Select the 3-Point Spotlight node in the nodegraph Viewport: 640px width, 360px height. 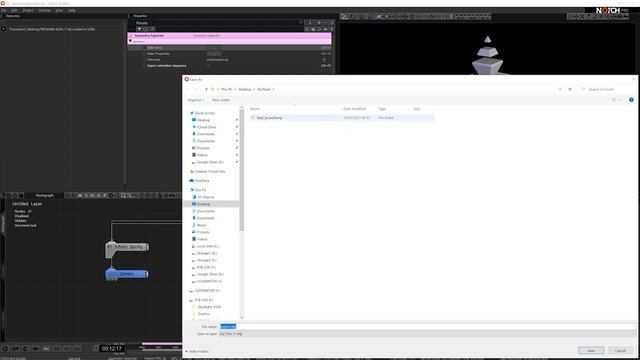[x=127, y=247]
